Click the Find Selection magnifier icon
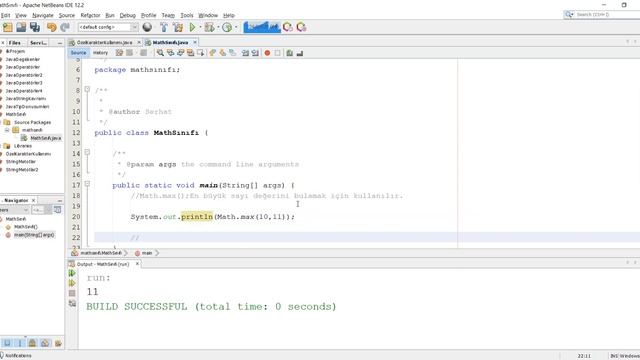Viewport: 640px width, 360px height. coord(160,53)
